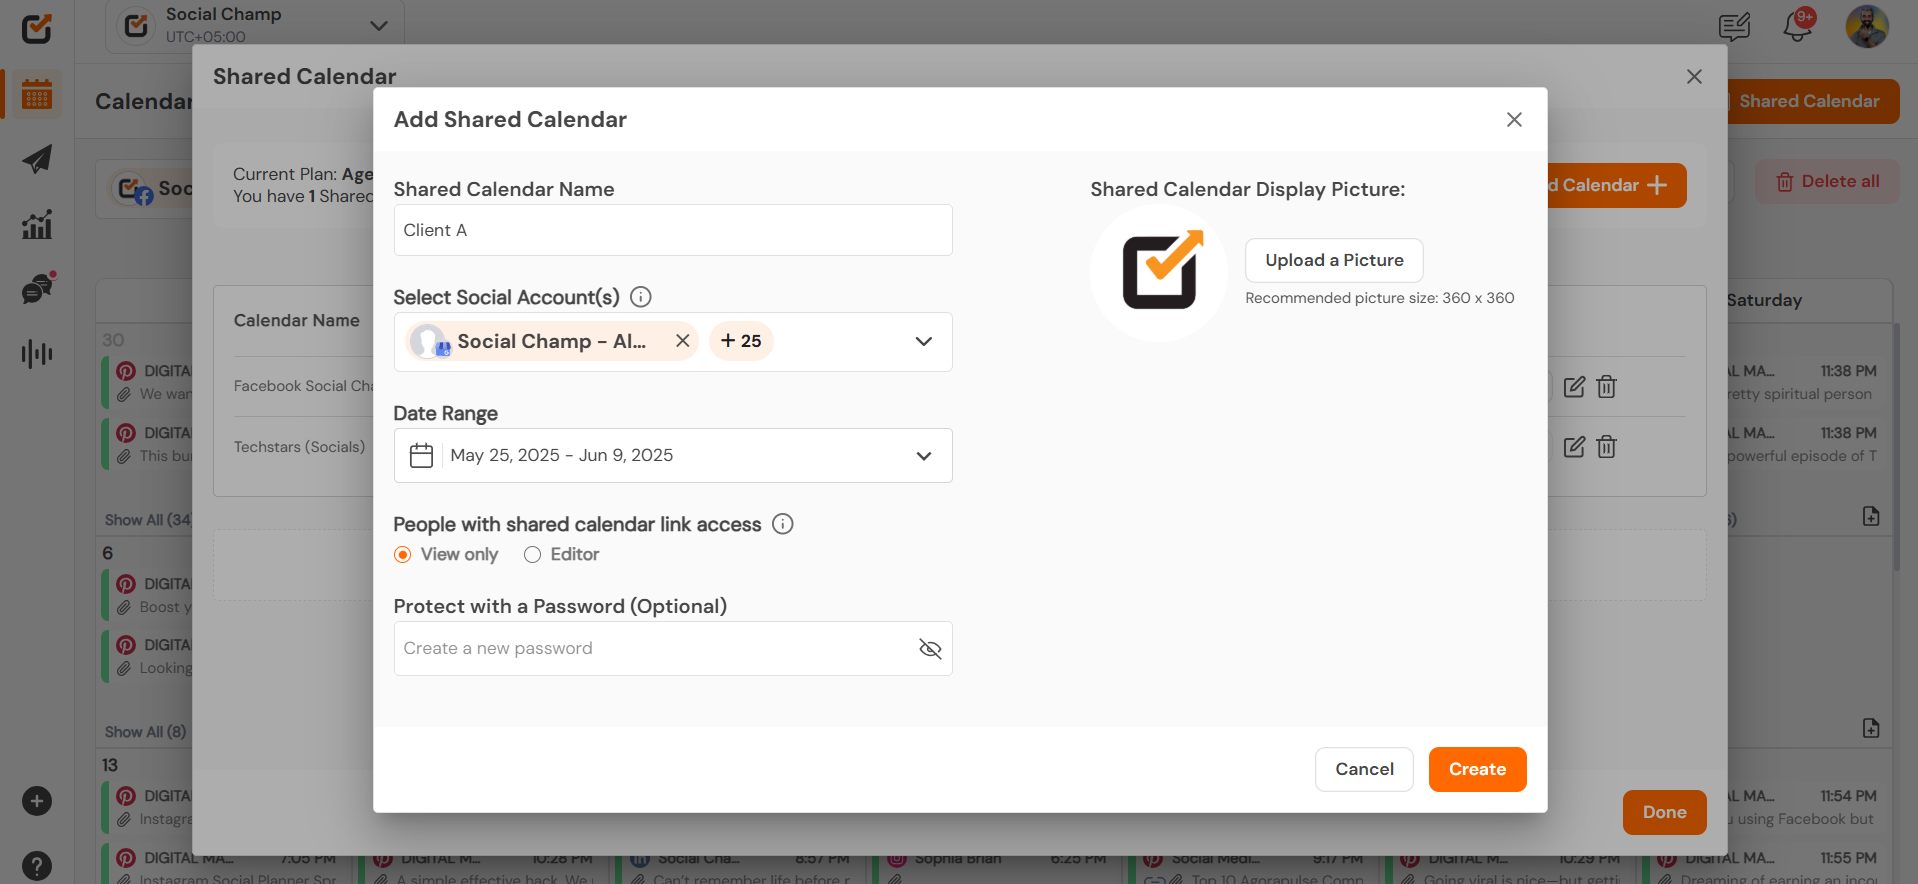Click Upload a Picture button
The height and width of the screenshot is (884, 1918).
point(1334,260)
